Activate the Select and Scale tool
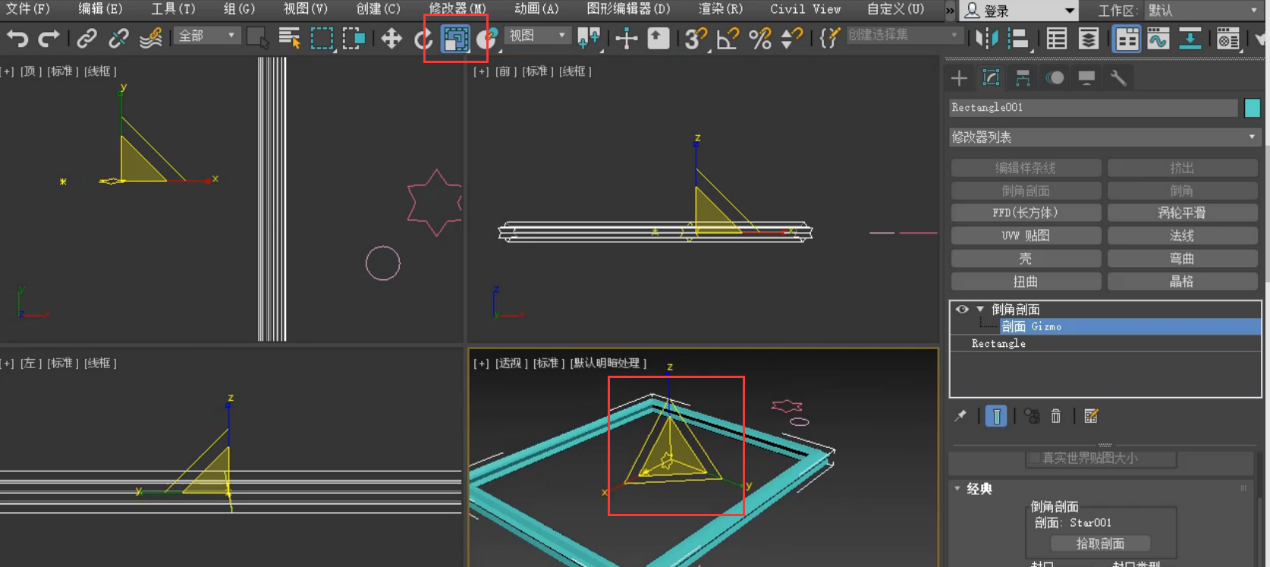The image size is (1270, 567). click(456, 39)
